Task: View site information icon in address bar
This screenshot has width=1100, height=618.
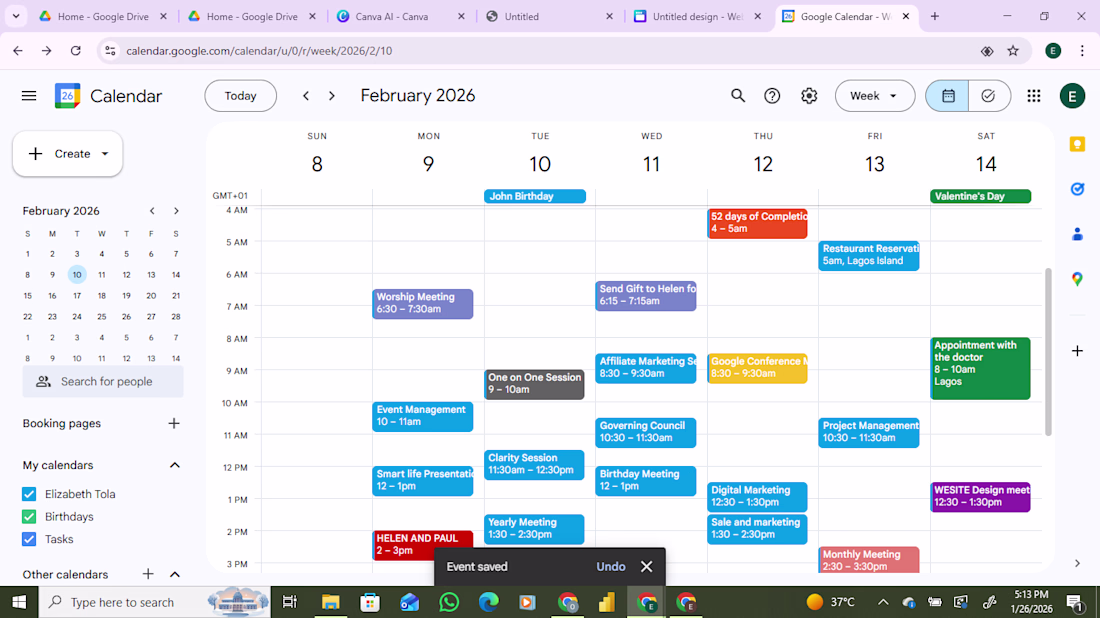Action: (109, 51)
